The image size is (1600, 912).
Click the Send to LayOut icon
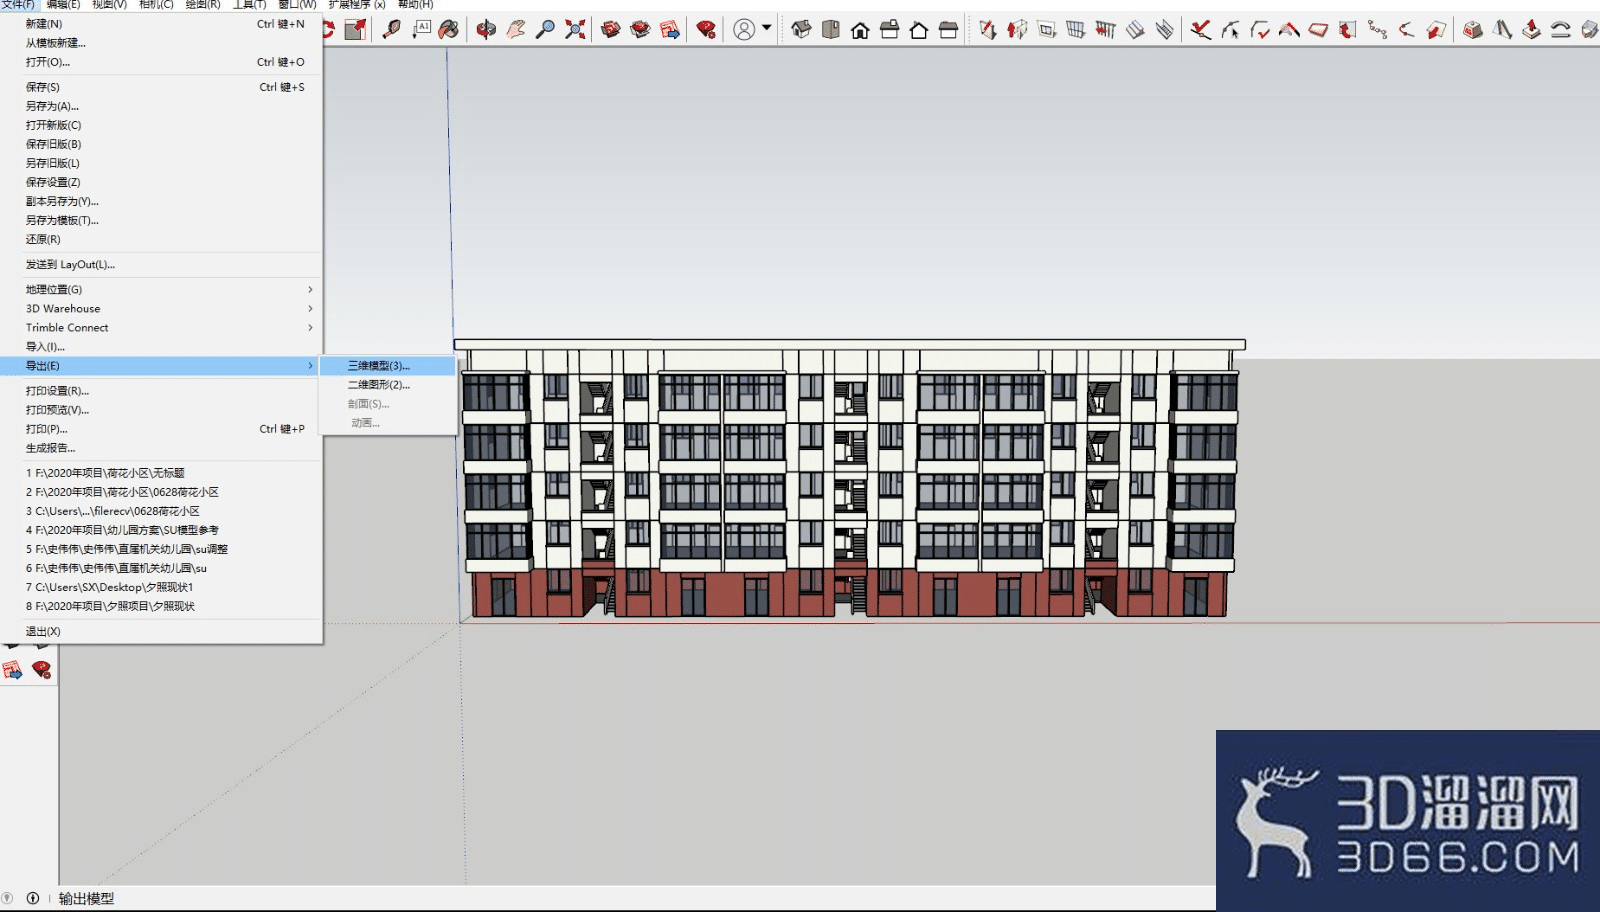coord(670,30)
